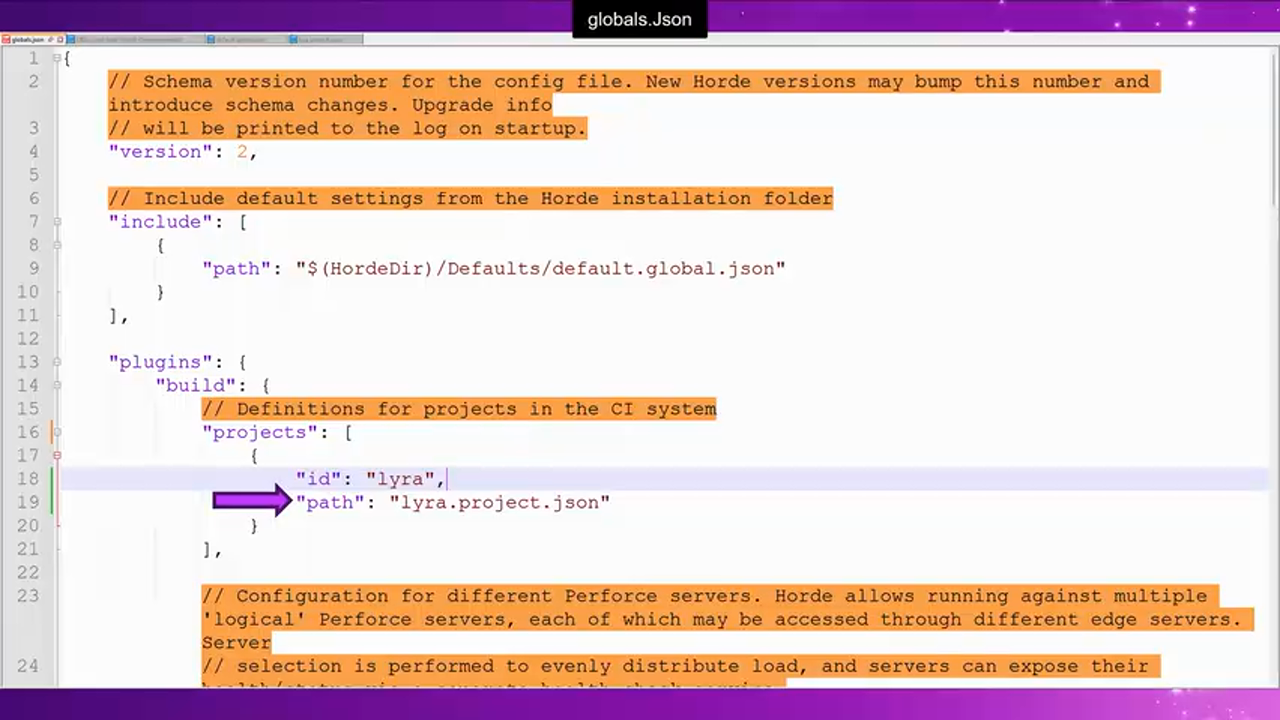Click the small pencil icon beside globals.json label
The image size is (1280, 720).
point(50,40)
